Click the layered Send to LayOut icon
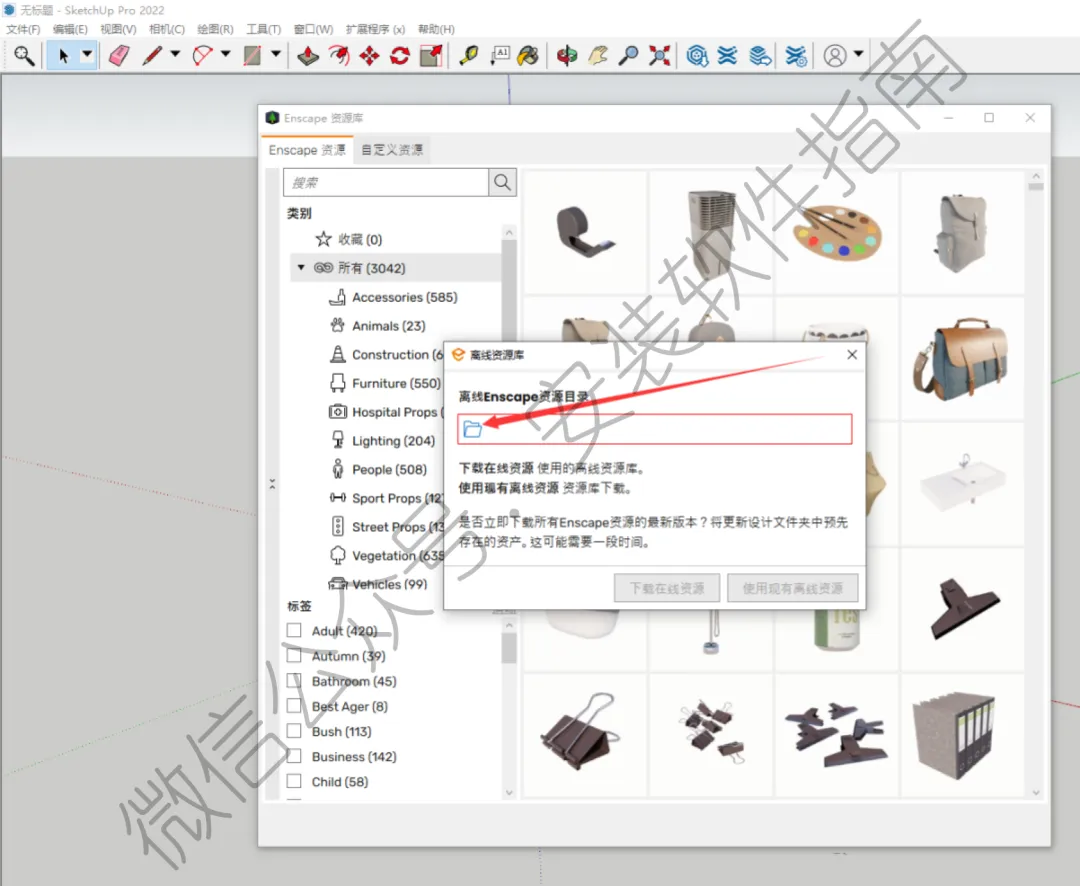The height and width of the screenshot is (886, 1080). [x=760, y=56]
